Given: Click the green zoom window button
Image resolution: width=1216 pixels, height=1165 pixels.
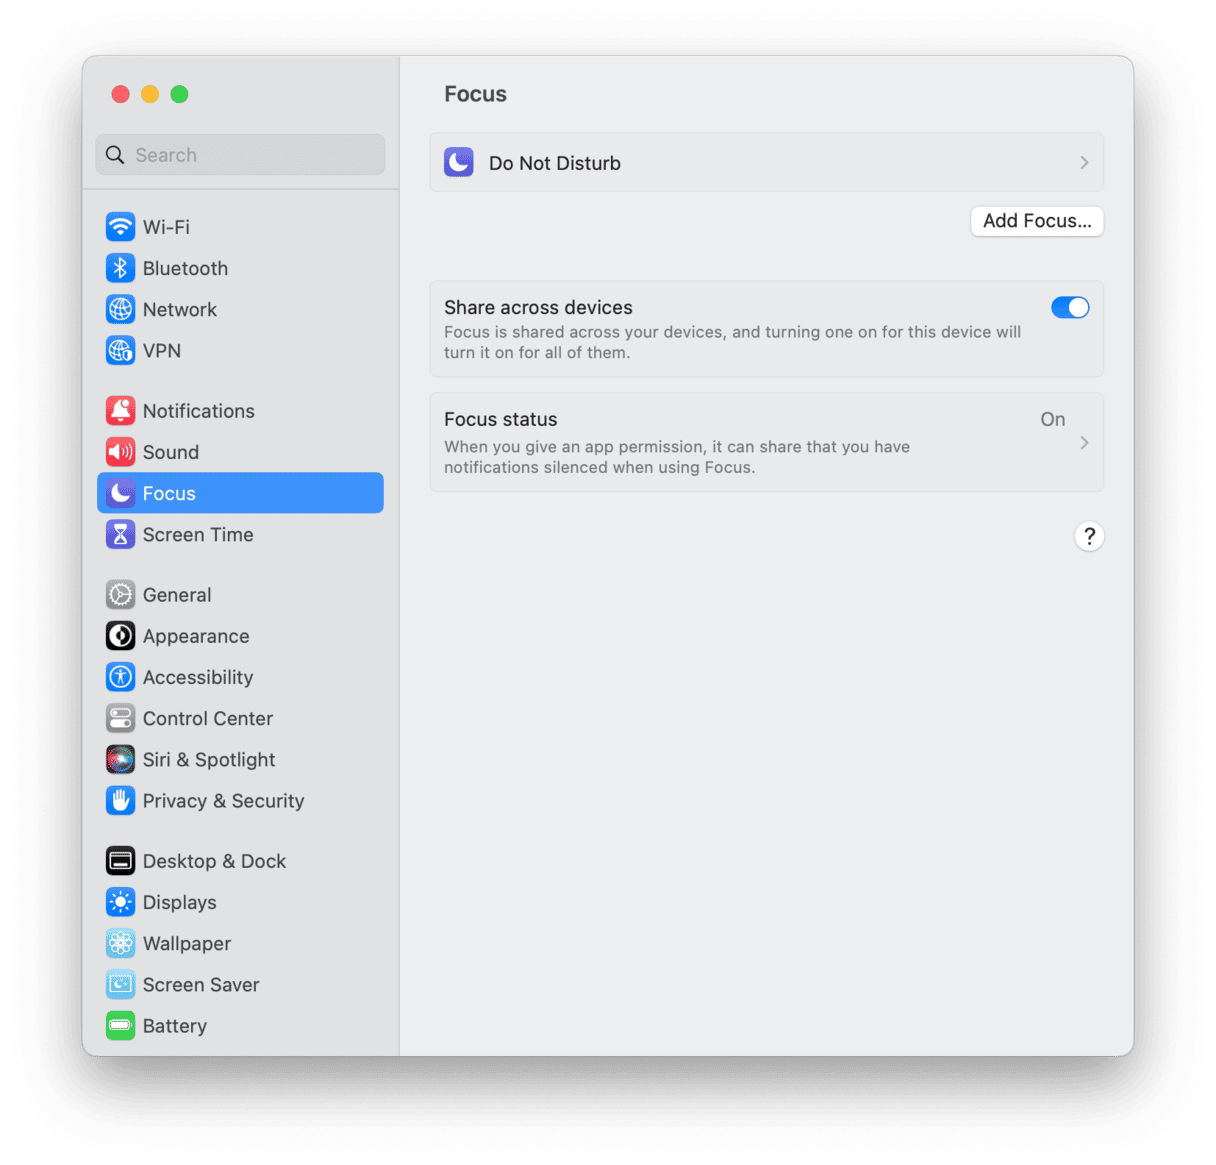Looking at the screenshot, I should tap(179, 94).
